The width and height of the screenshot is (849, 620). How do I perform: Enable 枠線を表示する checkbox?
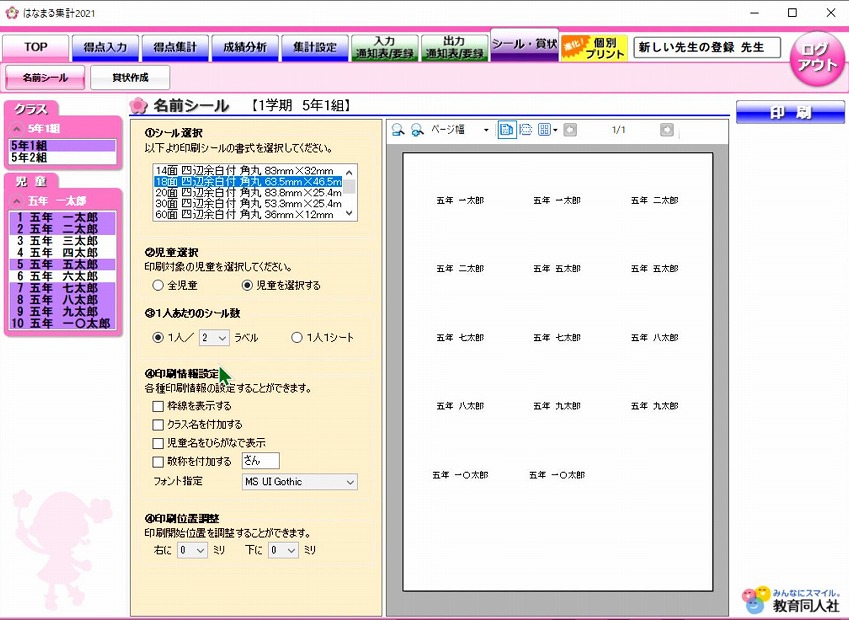(x=158, y=406)
